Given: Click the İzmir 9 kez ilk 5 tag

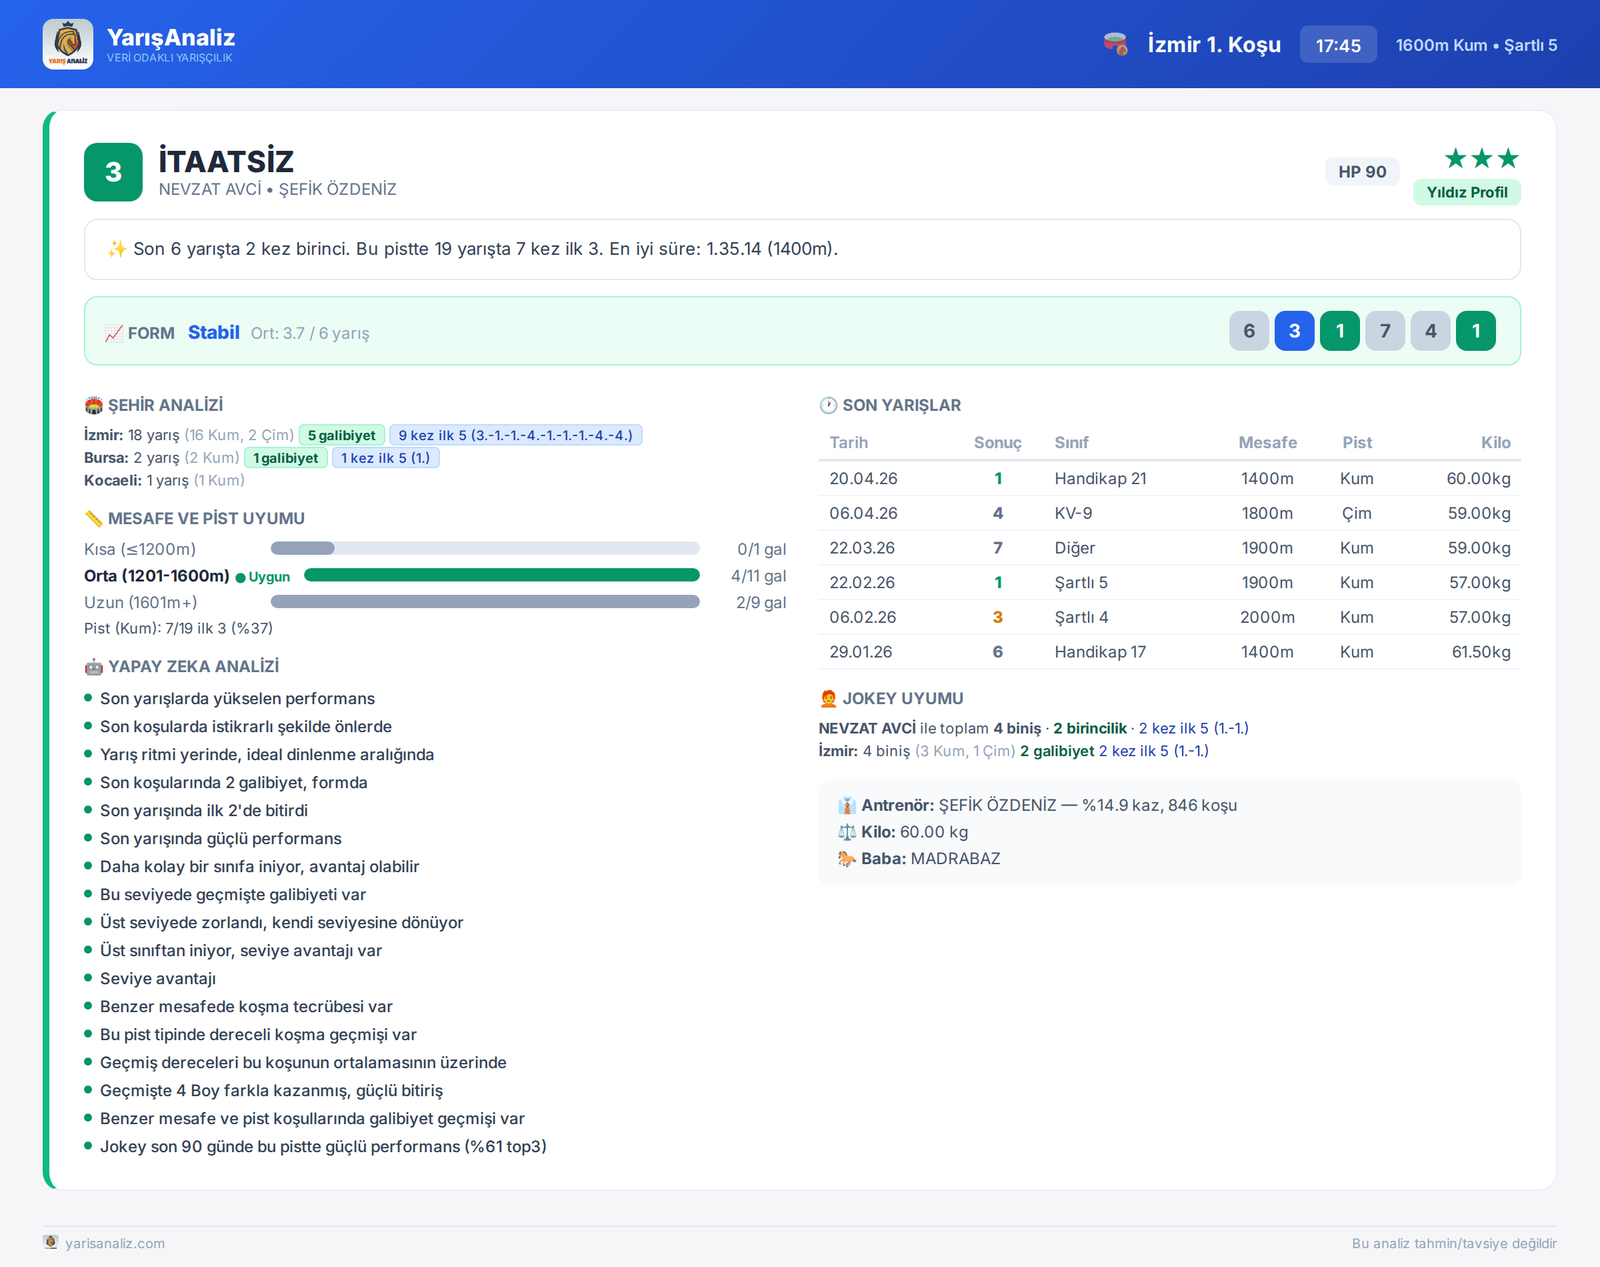Looking at the screenshot, I should [x=516, y=435].
